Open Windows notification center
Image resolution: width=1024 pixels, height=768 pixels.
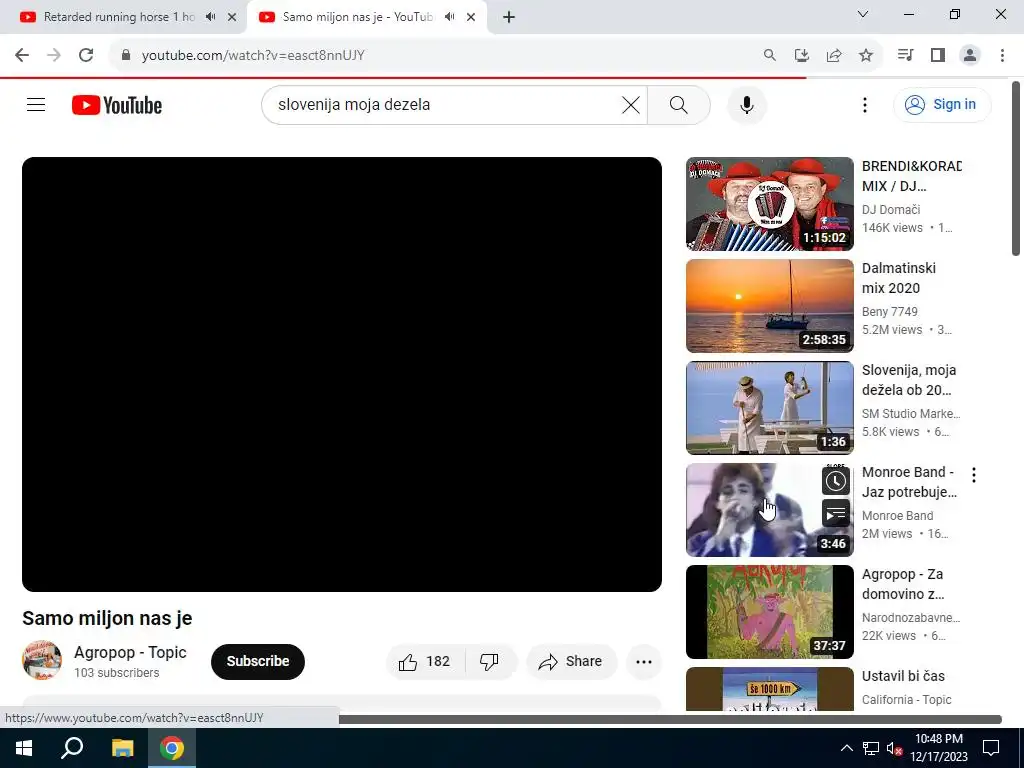(x=991, y=748)
